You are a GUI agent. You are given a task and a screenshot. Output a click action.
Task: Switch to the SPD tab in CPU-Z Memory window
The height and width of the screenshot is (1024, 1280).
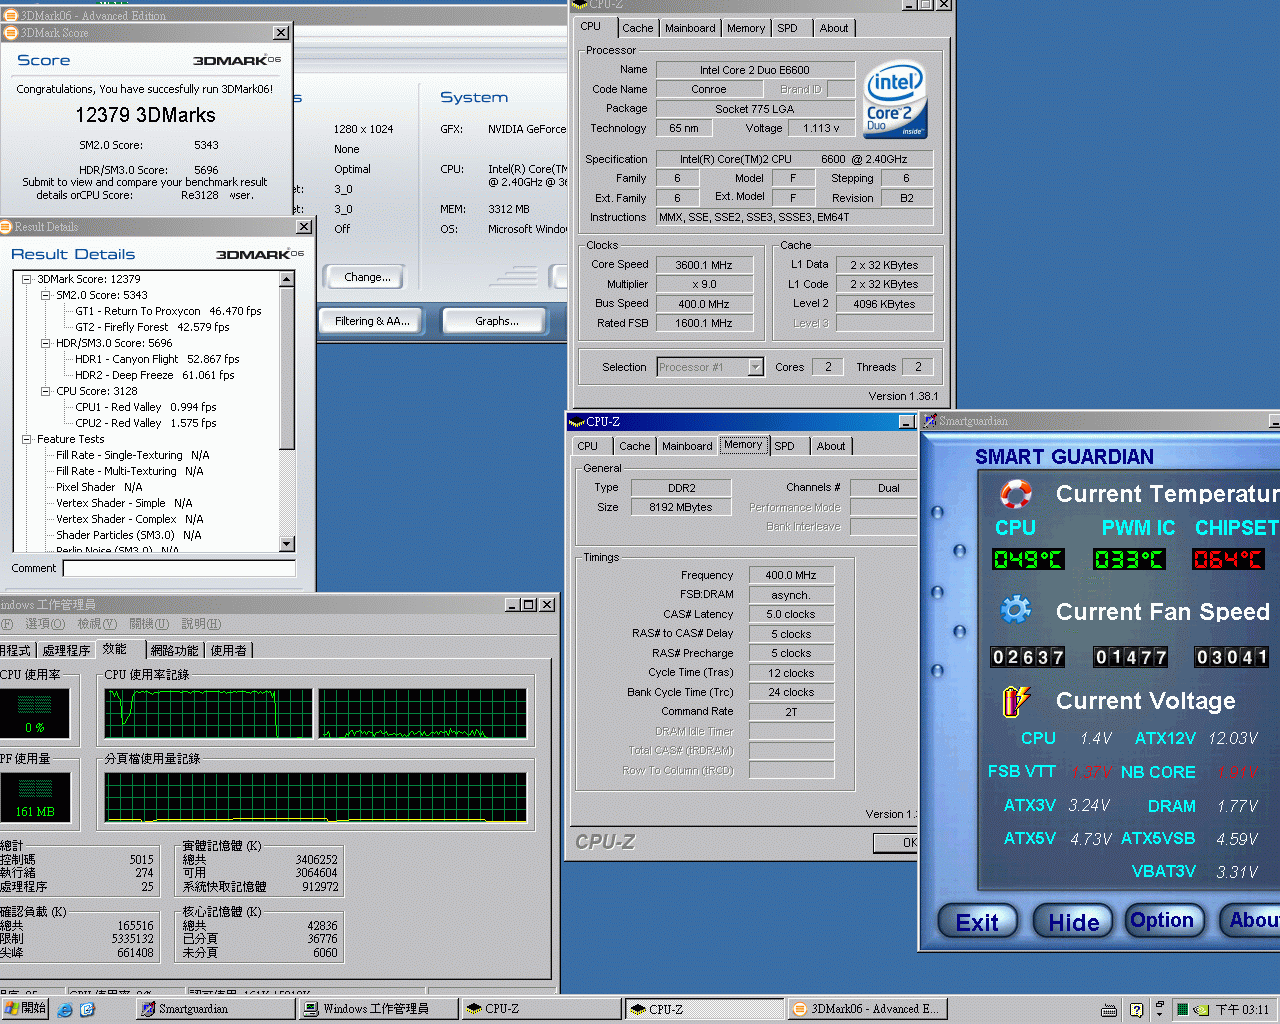tap(785, 446)
